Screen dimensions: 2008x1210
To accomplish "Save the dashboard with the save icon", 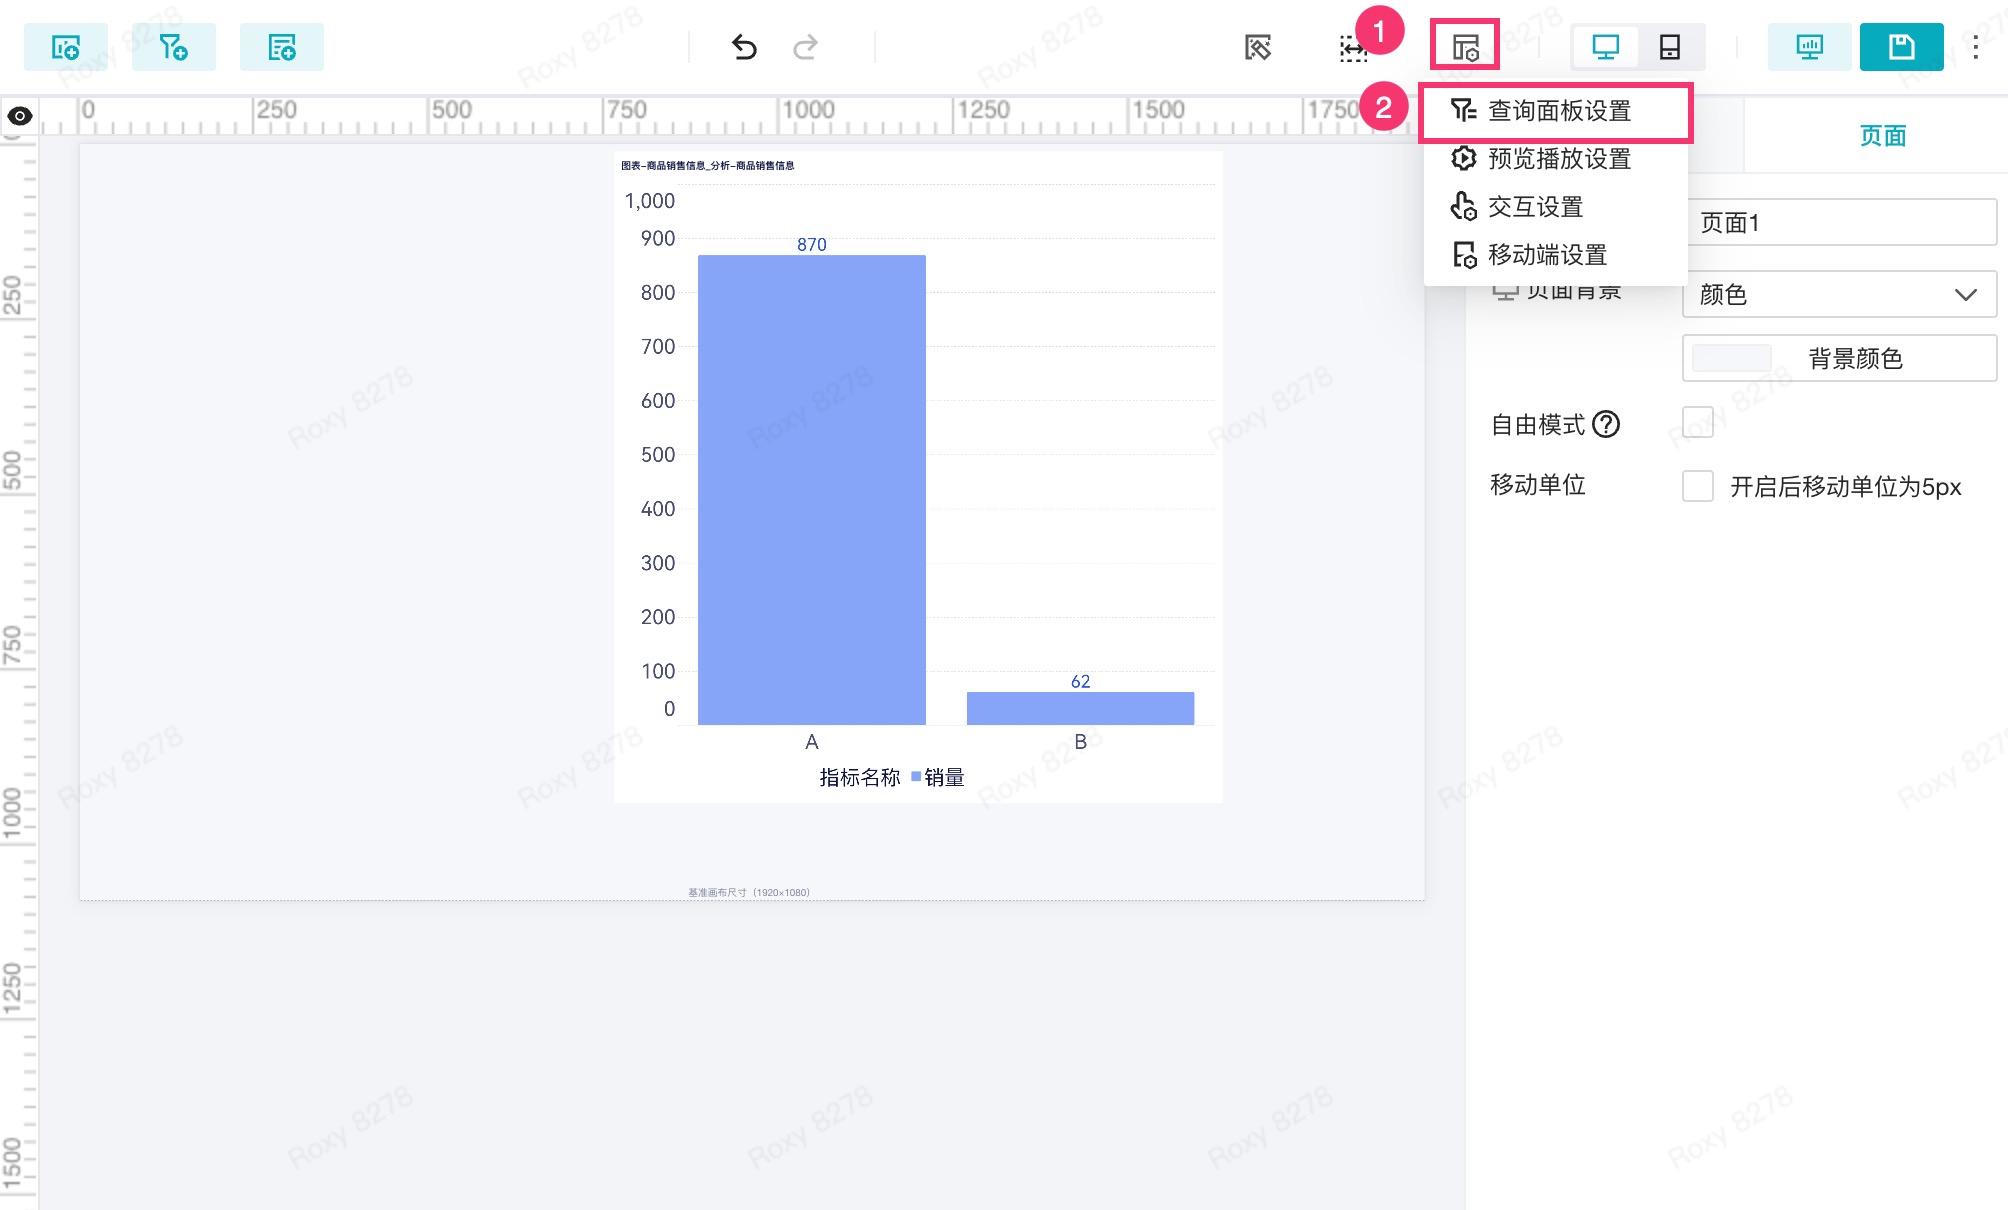I will pyautogui.click(x=1901, y=47).
